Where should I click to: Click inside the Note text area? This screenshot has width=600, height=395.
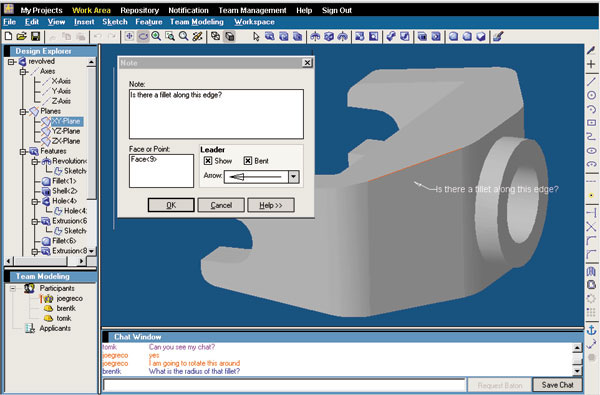tap(216, 114)
